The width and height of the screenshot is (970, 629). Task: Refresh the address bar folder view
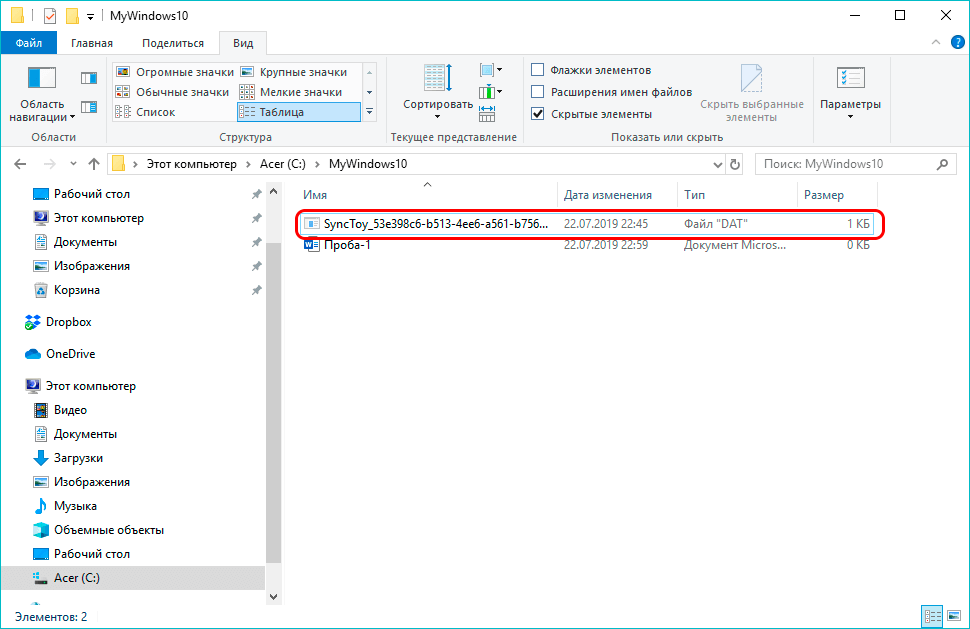point(735,164)
